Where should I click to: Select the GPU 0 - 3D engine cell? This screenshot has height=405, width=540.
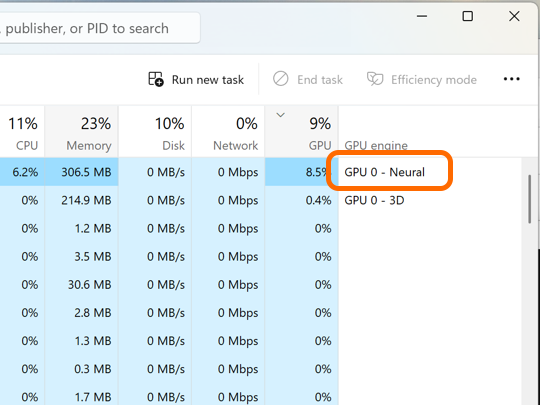click(374, 200)
